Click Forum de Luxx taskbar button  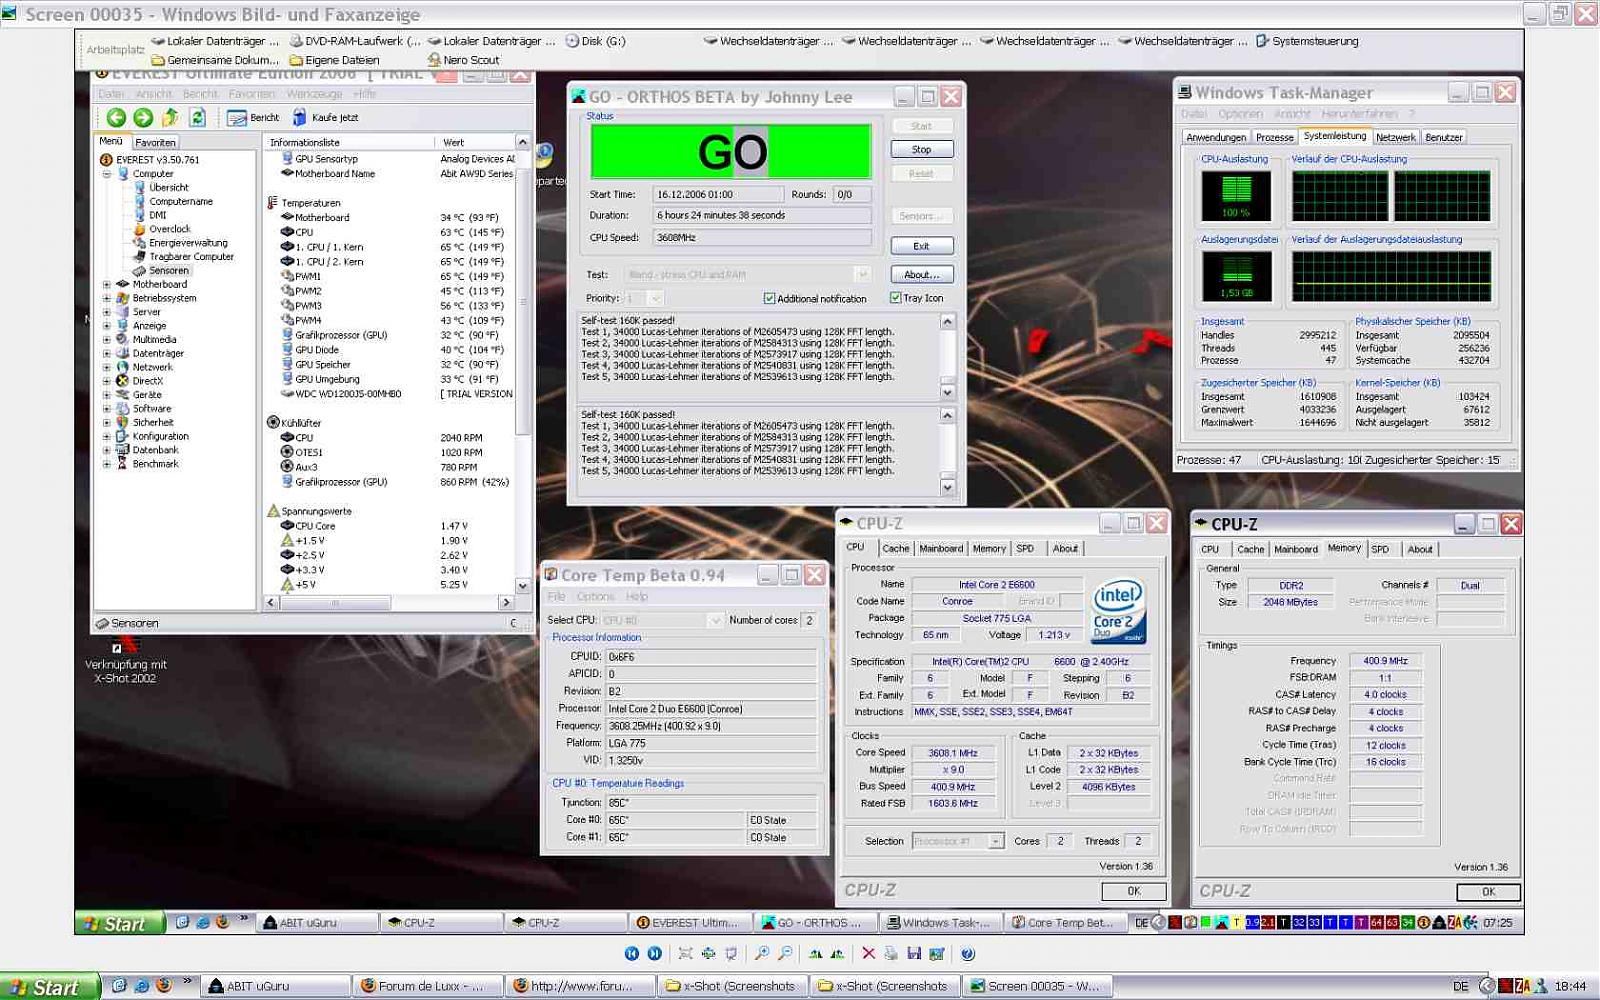(428, 986)
